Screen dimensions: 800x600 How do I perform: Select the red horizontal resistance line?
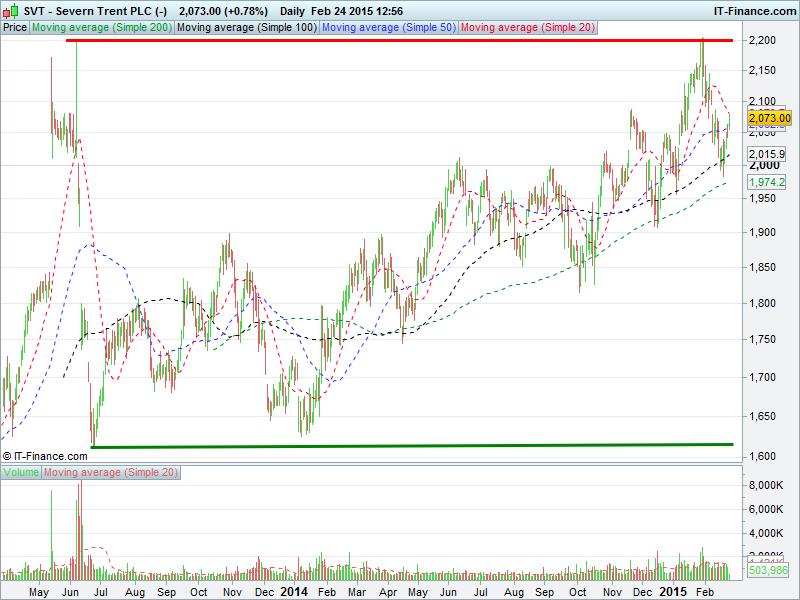pos(400,40)
